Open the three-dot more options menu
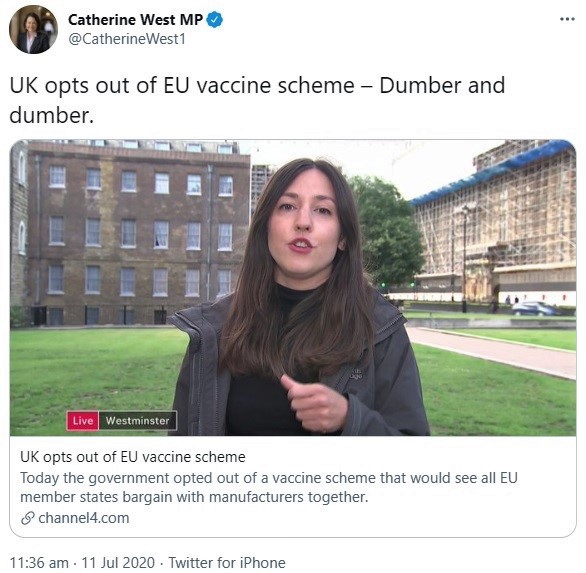The image size is (586, 573). pyautogui.click(x=567, y=19)
